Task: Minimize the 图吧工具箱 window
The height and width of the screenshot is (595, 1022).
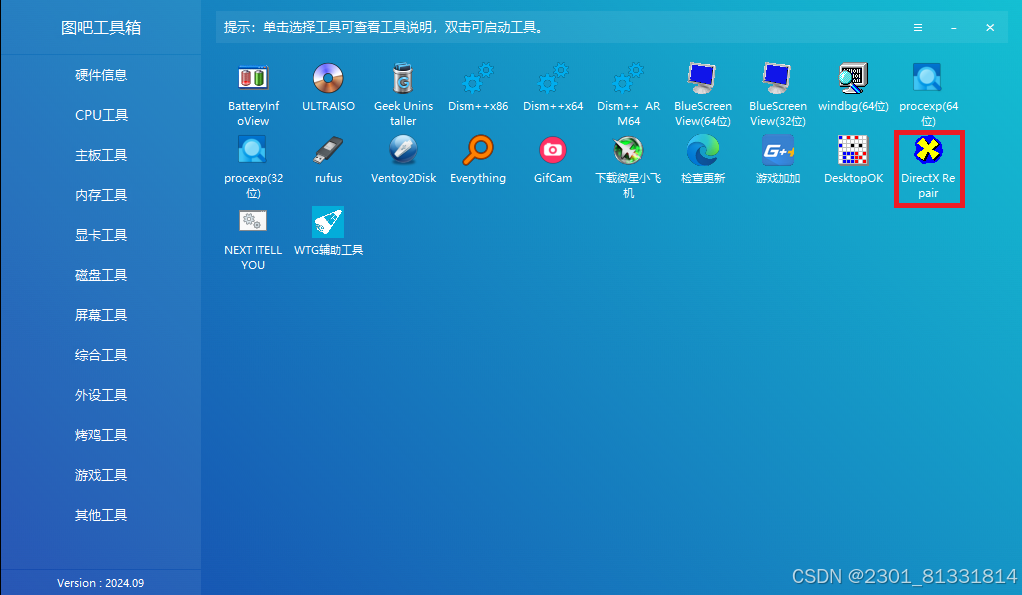Action: point(954,27)
